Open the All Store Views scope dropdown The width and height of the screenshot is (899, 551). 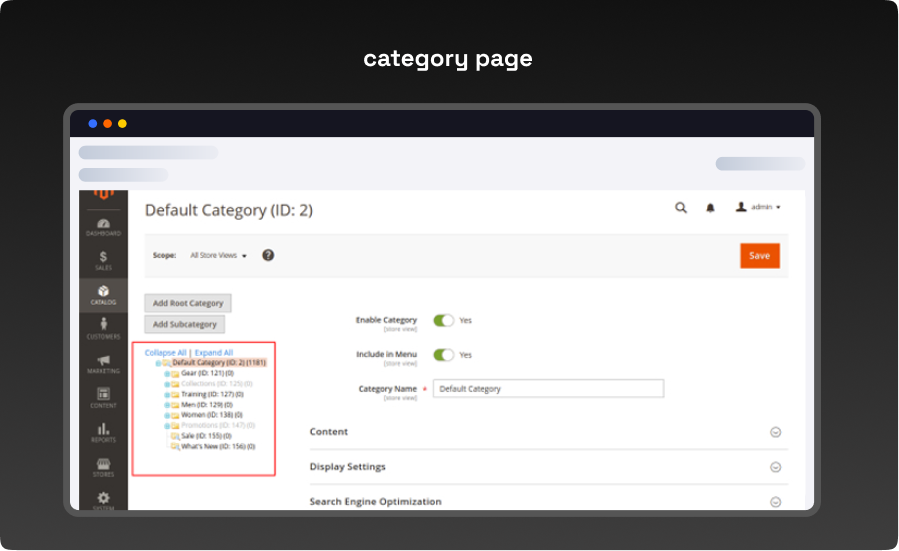click(x=218, y=256)
